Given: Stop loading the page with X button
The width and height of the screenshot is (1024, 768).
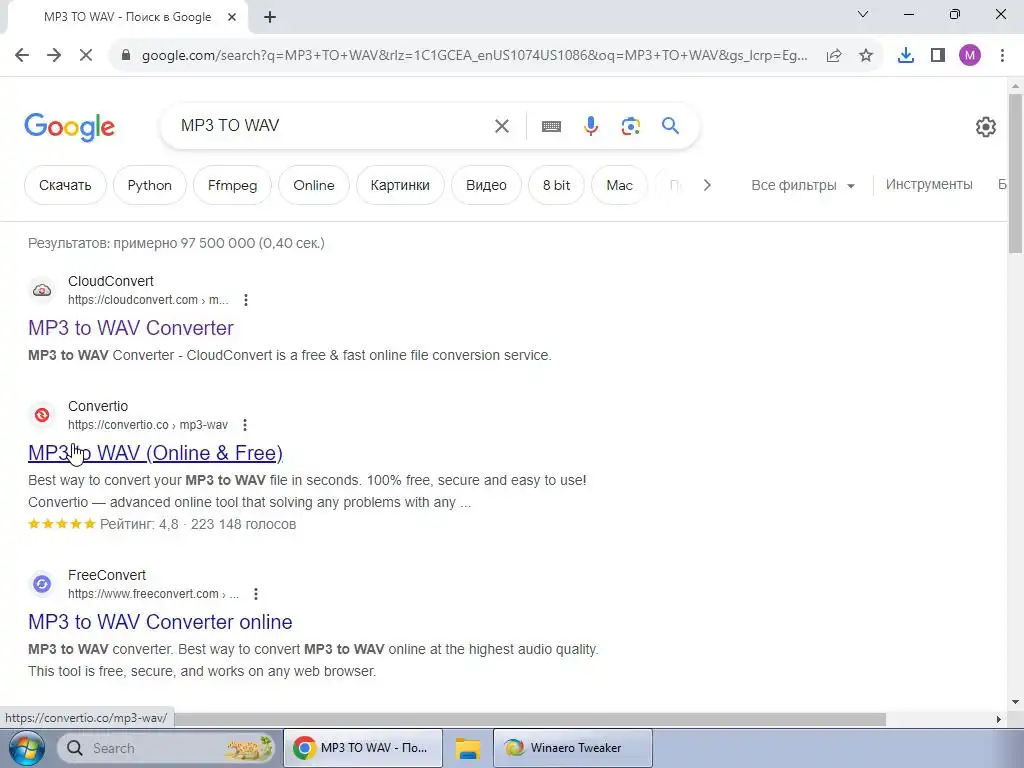Looking at the screenshot, I should pyautogui.click(x=86, y=56).
